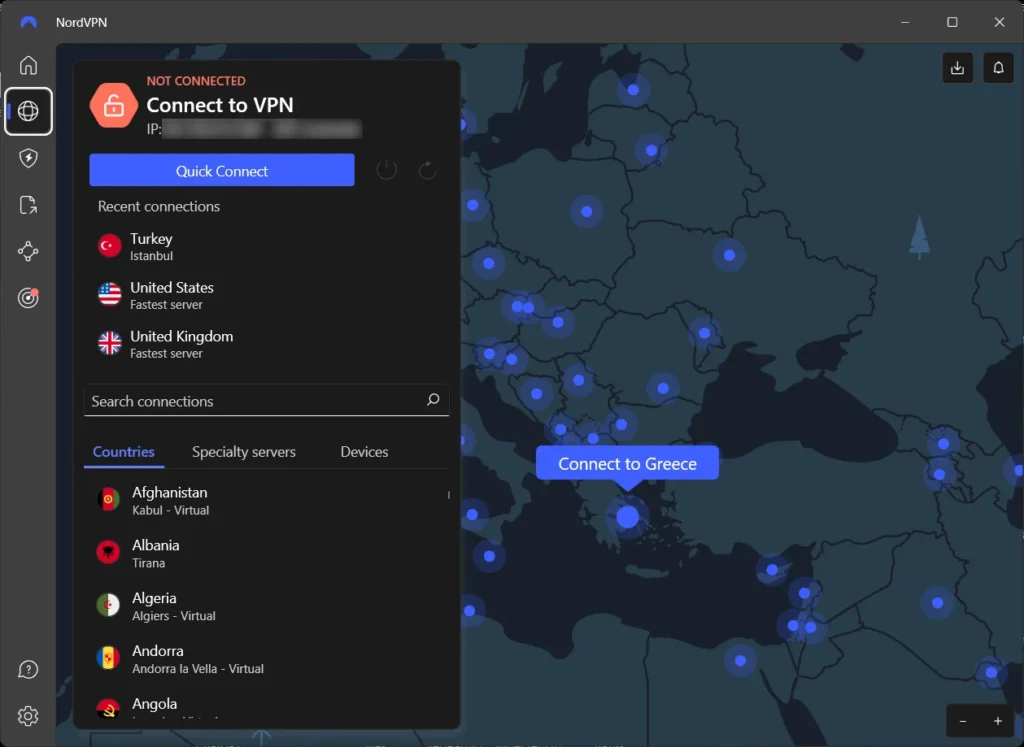Screen dimensions: 1024x747
Task: Select Algeria in countries list
Action: 264,606
